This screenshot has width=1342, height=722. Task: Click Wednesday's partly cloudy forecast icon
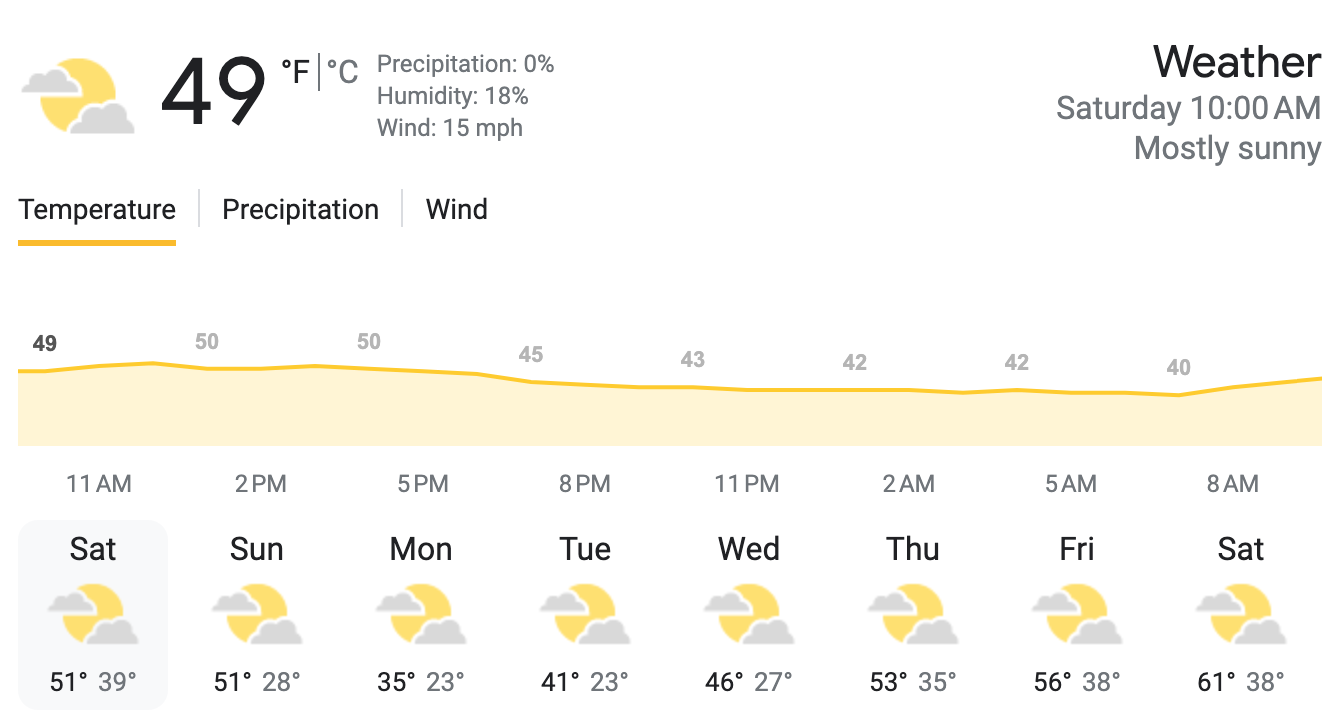coord(749,615)
